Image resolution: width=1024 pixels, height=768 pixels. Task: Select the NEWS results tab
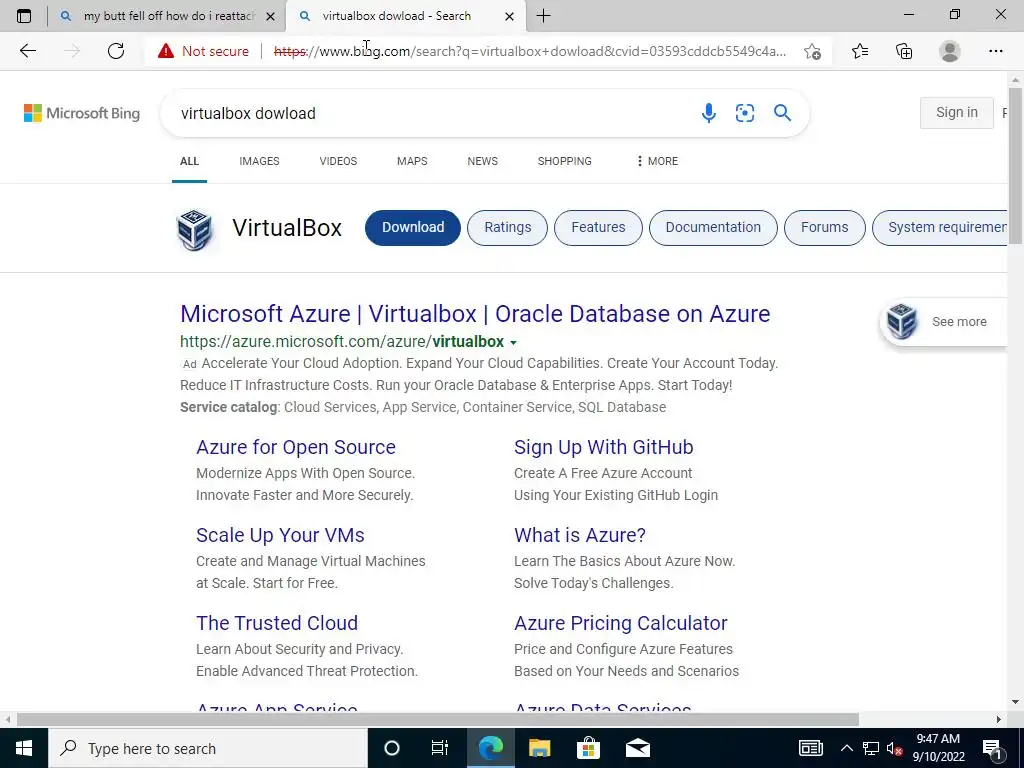point(483,161)
